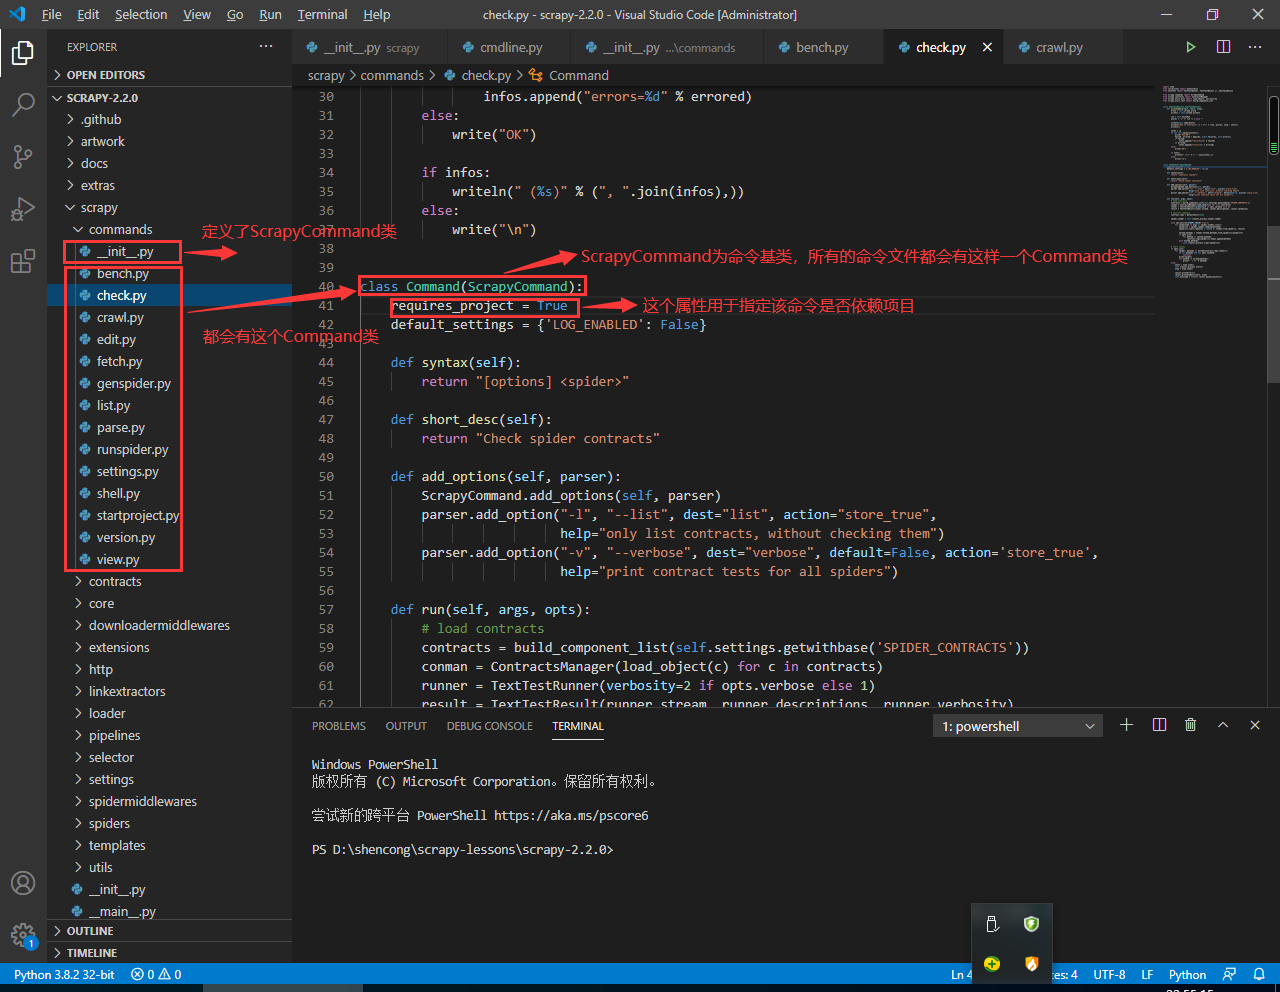
Task: Collapse the commands folder
Action: (x=169, y=229)
